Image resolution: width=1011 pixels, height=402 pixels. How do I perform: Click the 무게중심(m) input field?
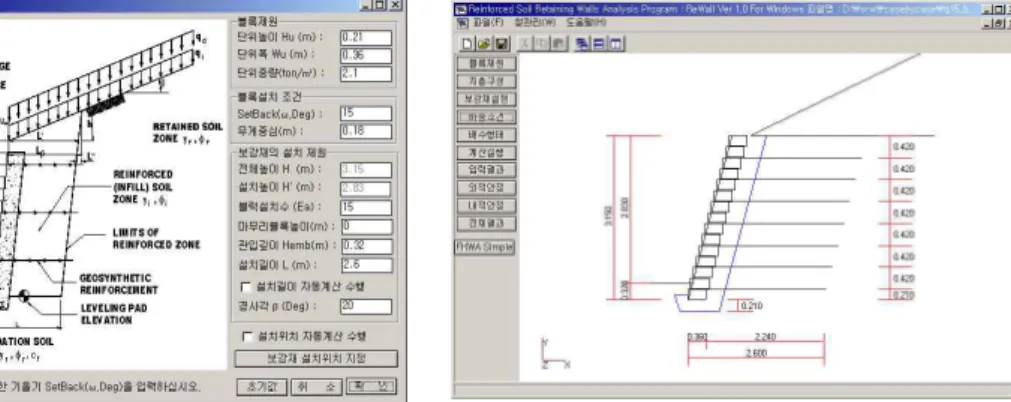(x=366, y=132)
